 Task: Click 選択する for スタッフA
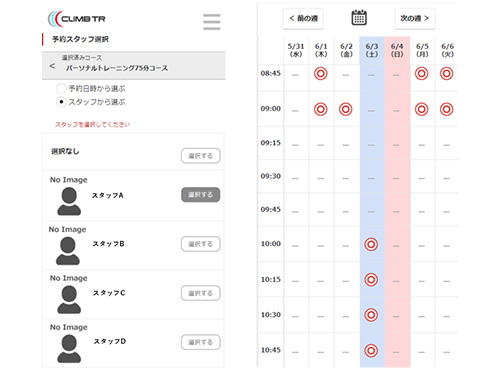click(x=201, y=195)
